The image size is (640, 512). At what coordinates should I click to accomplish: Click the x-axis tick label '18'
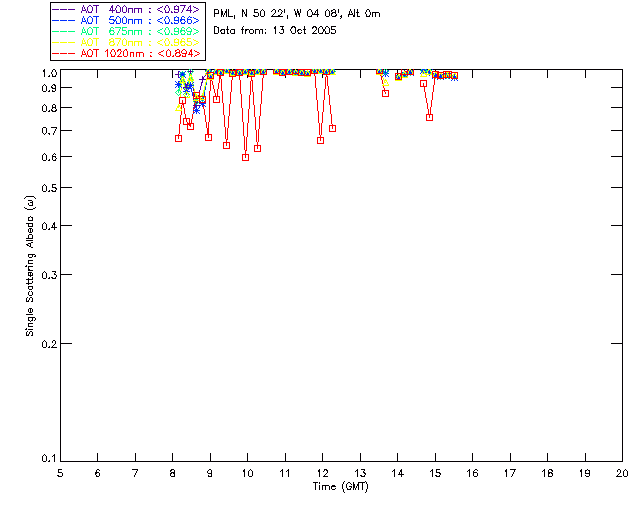pyautogui.click(x=547, y=473)
